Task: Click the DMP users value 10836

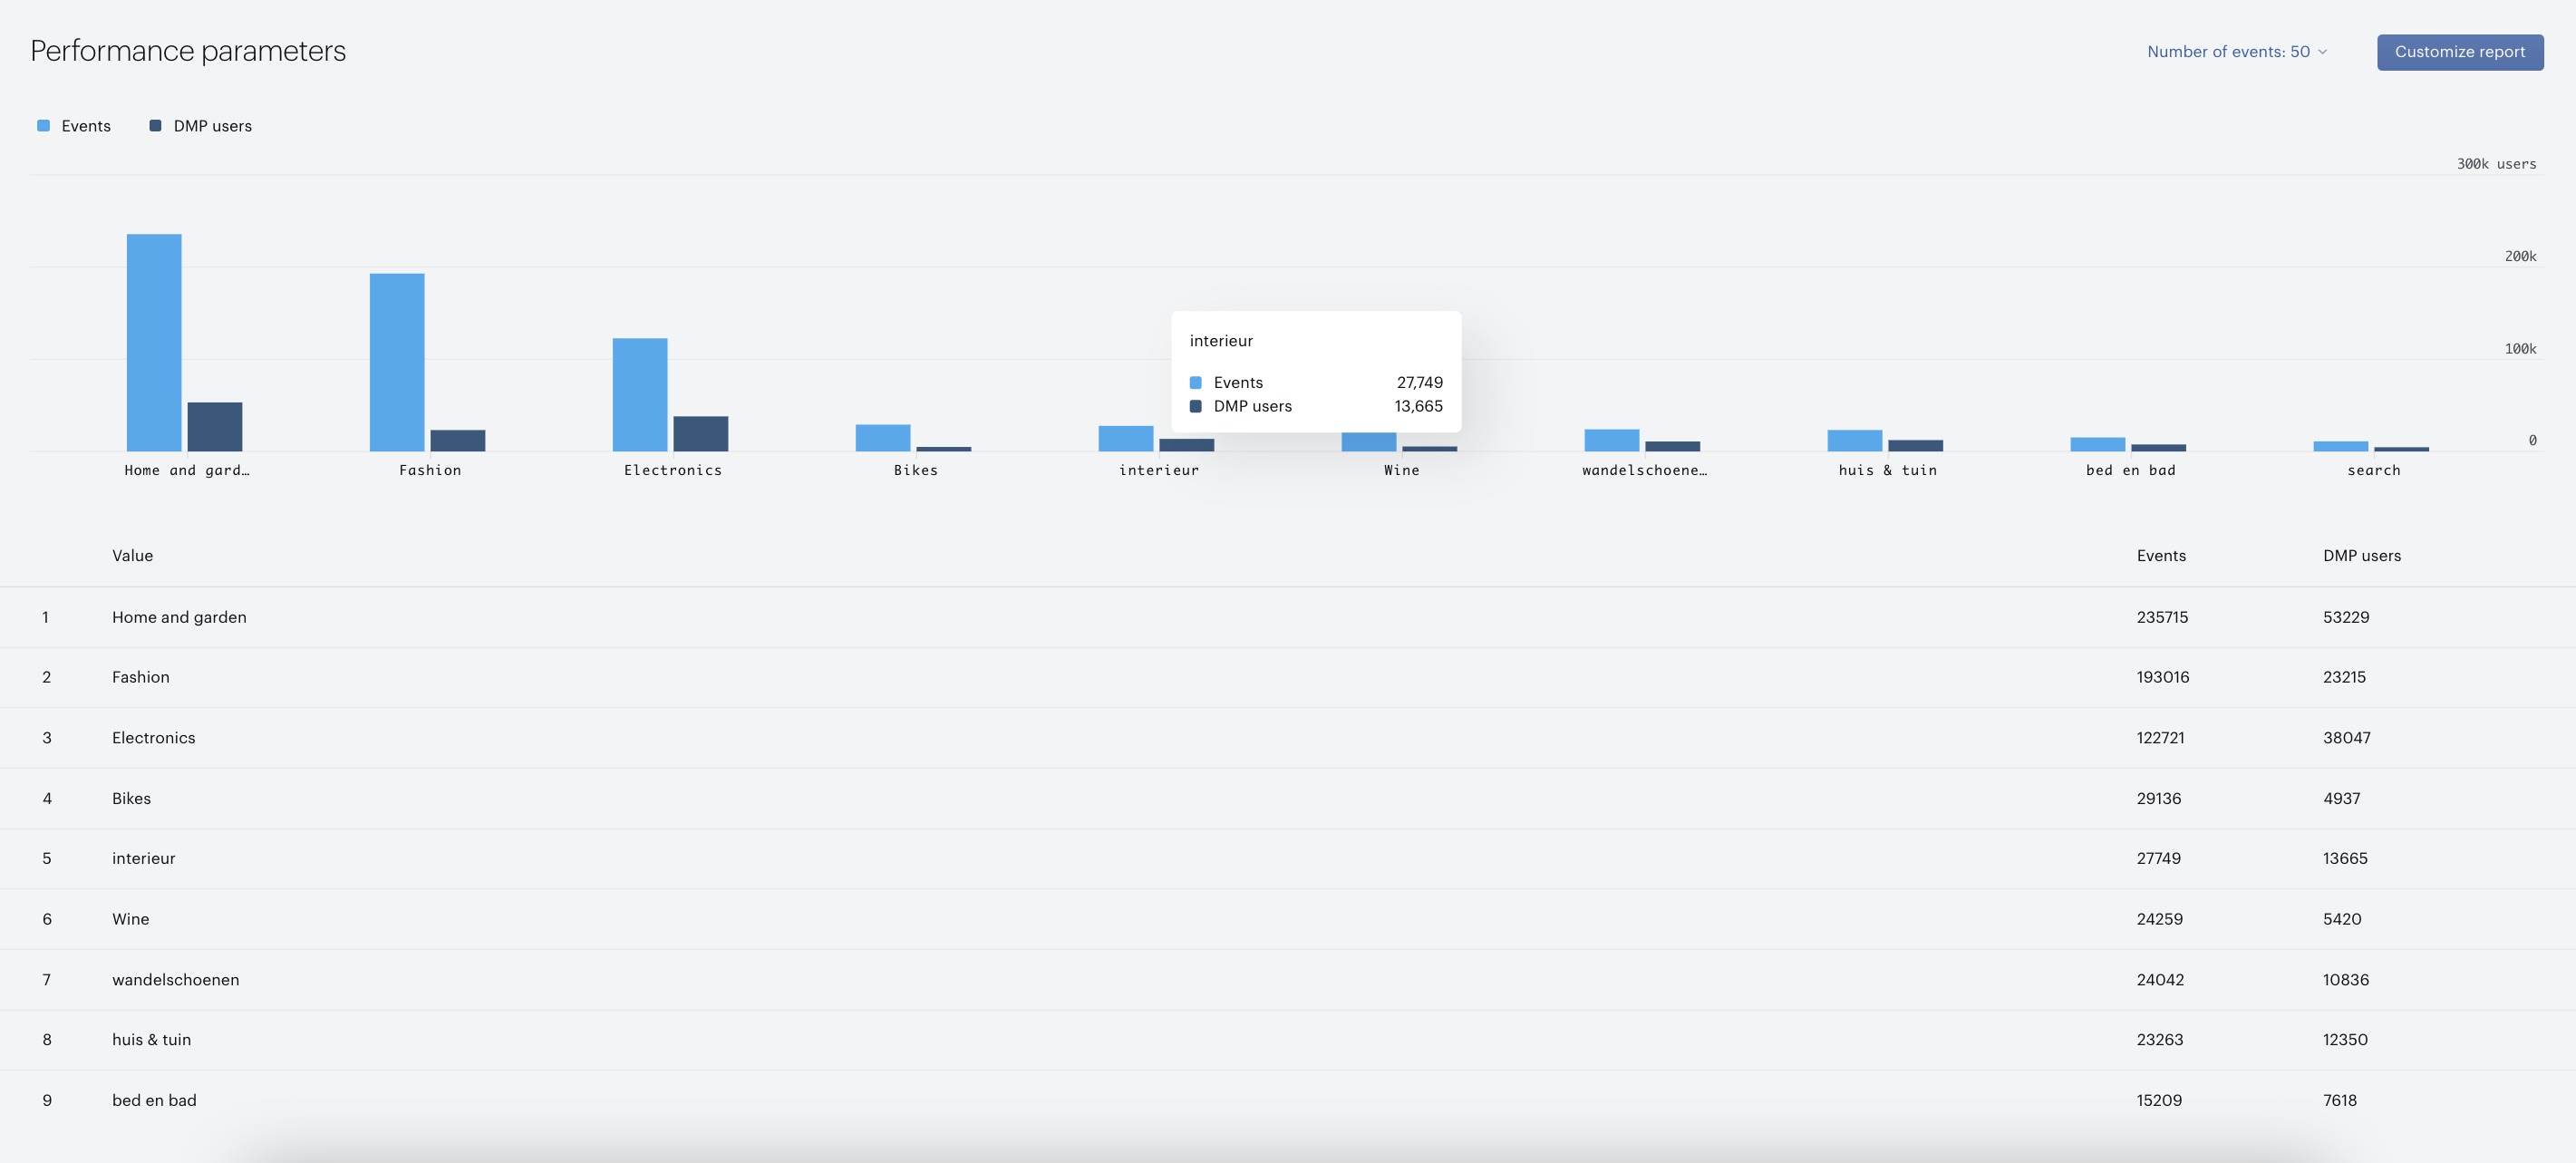Action: [2346, 980]
